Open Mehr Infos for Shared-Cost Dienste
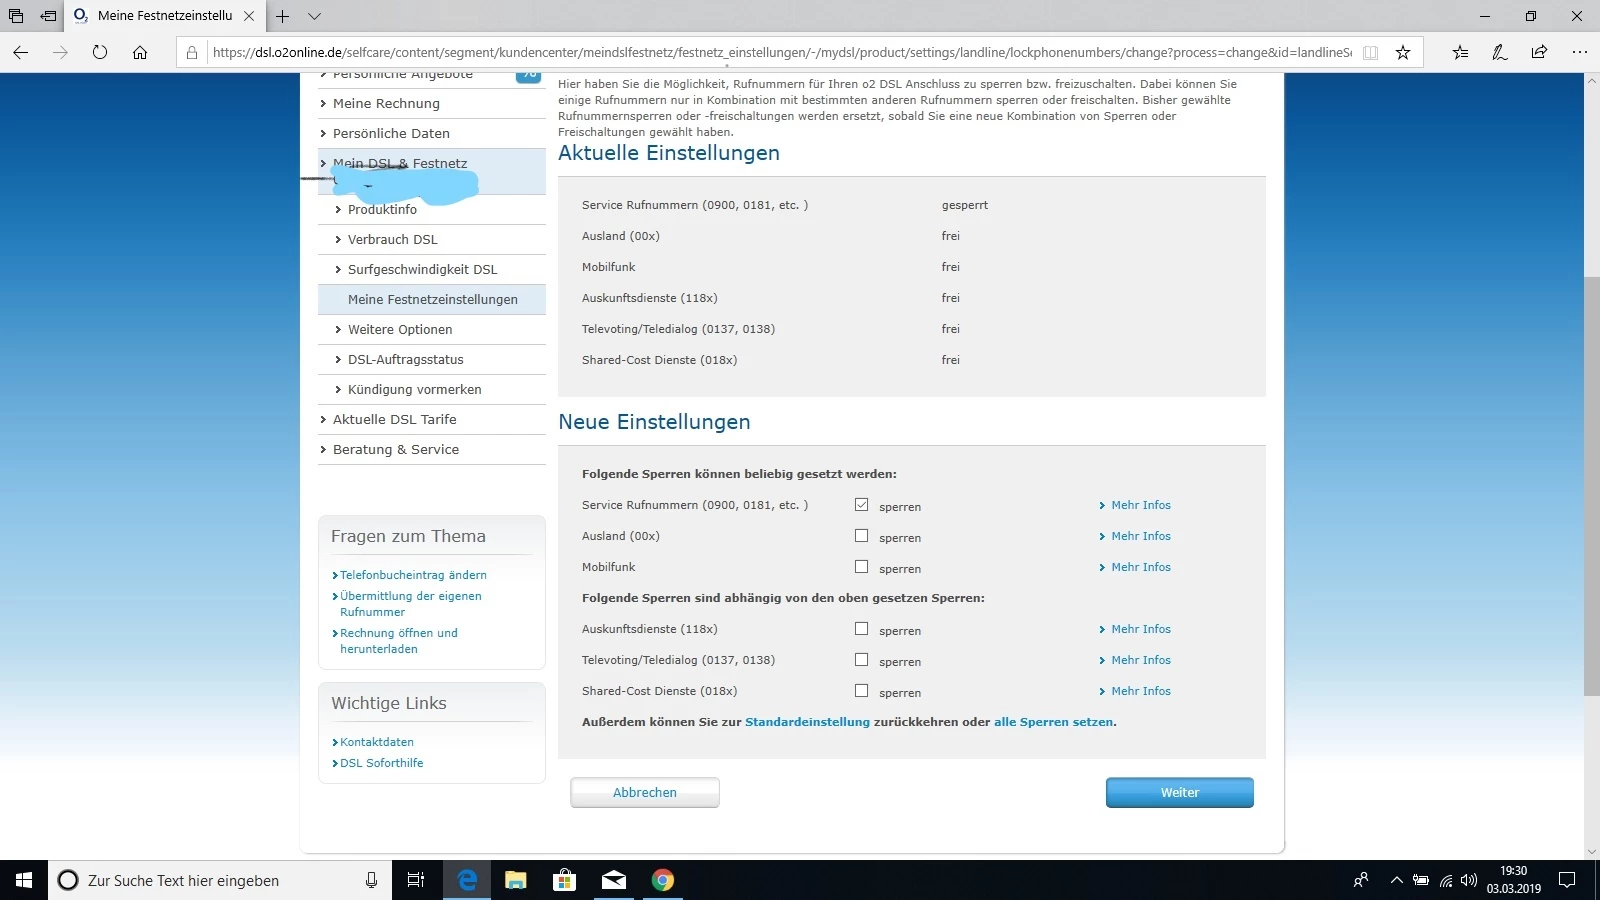The height and width of the screenshot is (900, 1600). tap(1141, 691)
